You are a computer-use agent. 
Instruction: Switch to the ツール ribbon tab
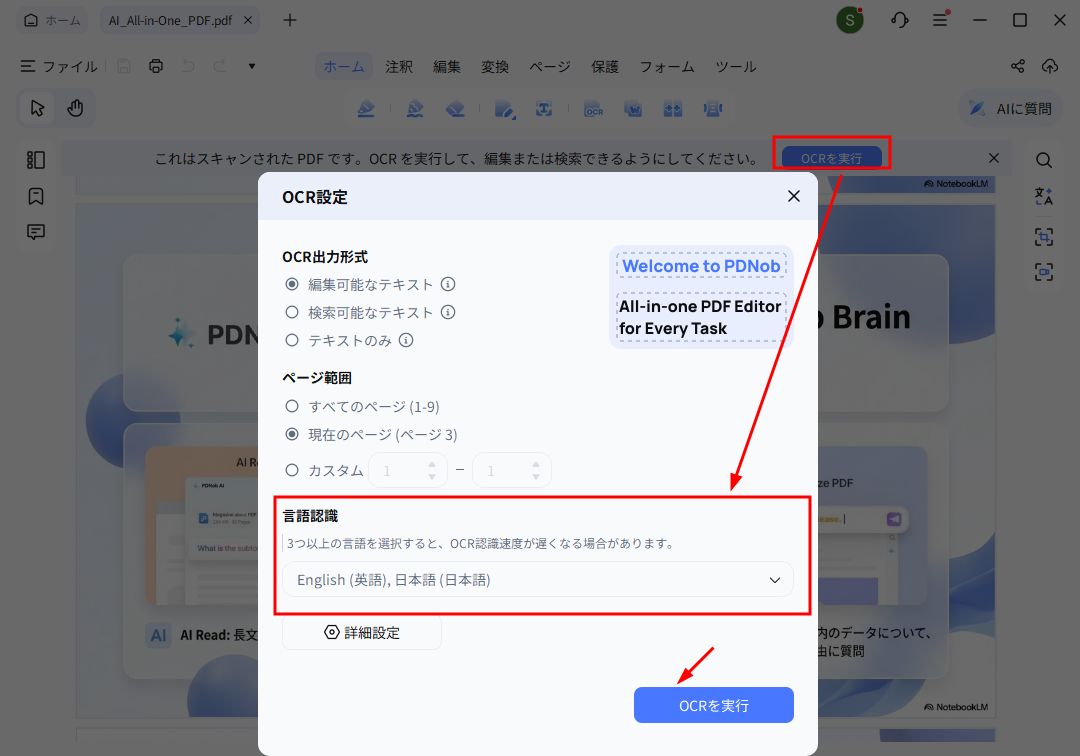(736, 67)
